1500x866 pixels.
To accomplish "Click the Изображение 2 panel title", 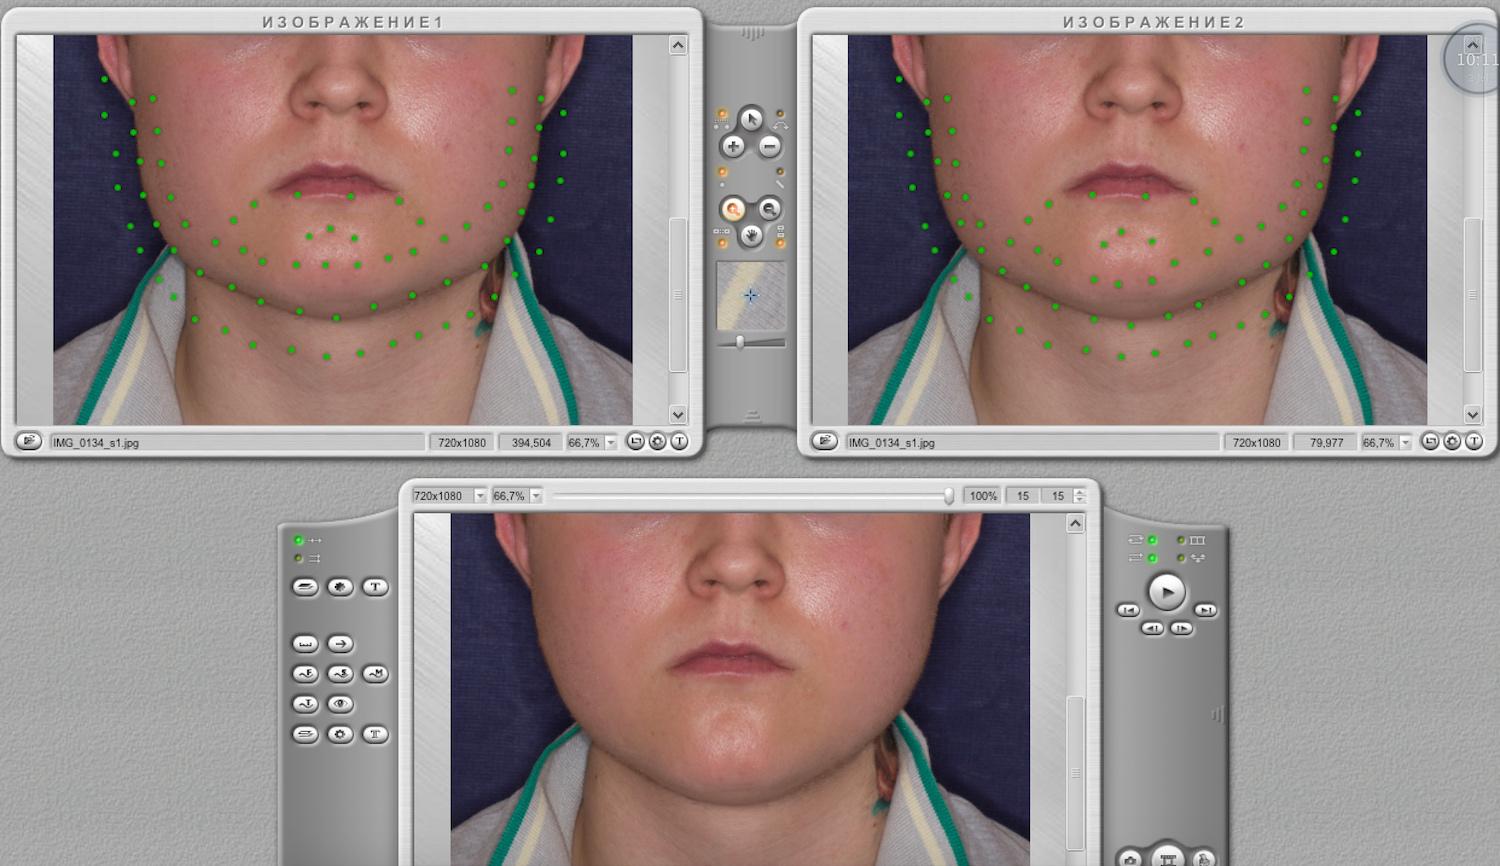I will [x=1153, y=21].
